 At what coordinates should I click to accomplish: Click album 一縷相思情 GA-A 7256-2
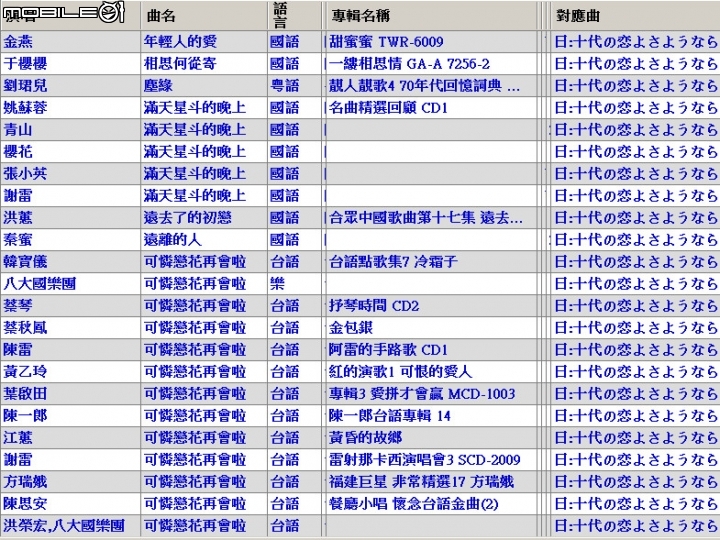[409, 64]
